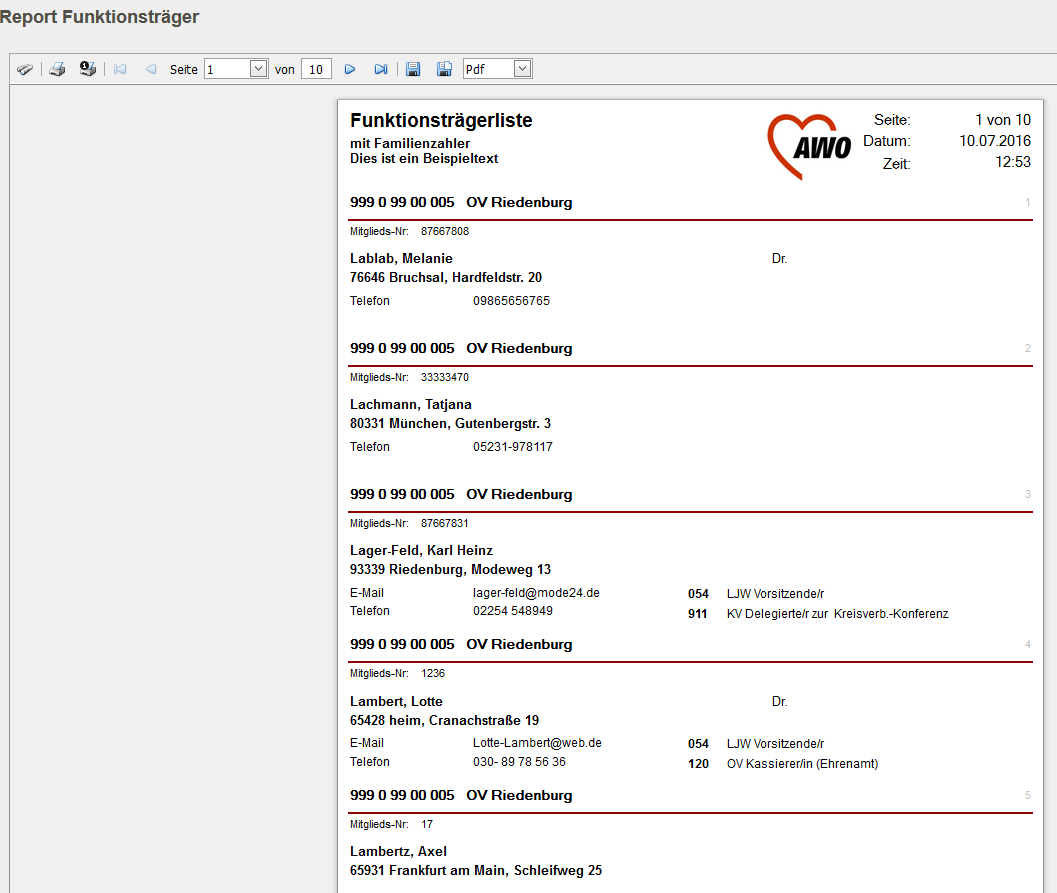The image size is (1057, 893).
Task: Print the report with printer icon
Action: pos(57,69)
